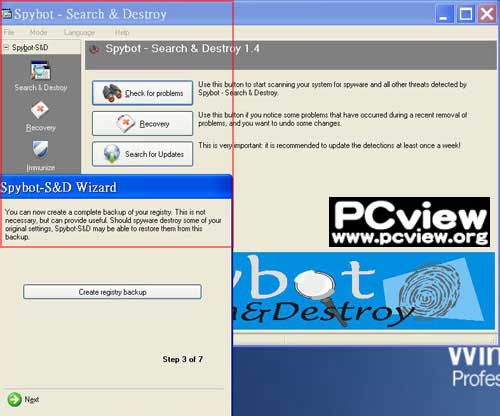Viewport: 500px width, 416px height.
Task: Click the Spybot fingerprint banner image
Action: click(x=363, y=291)
